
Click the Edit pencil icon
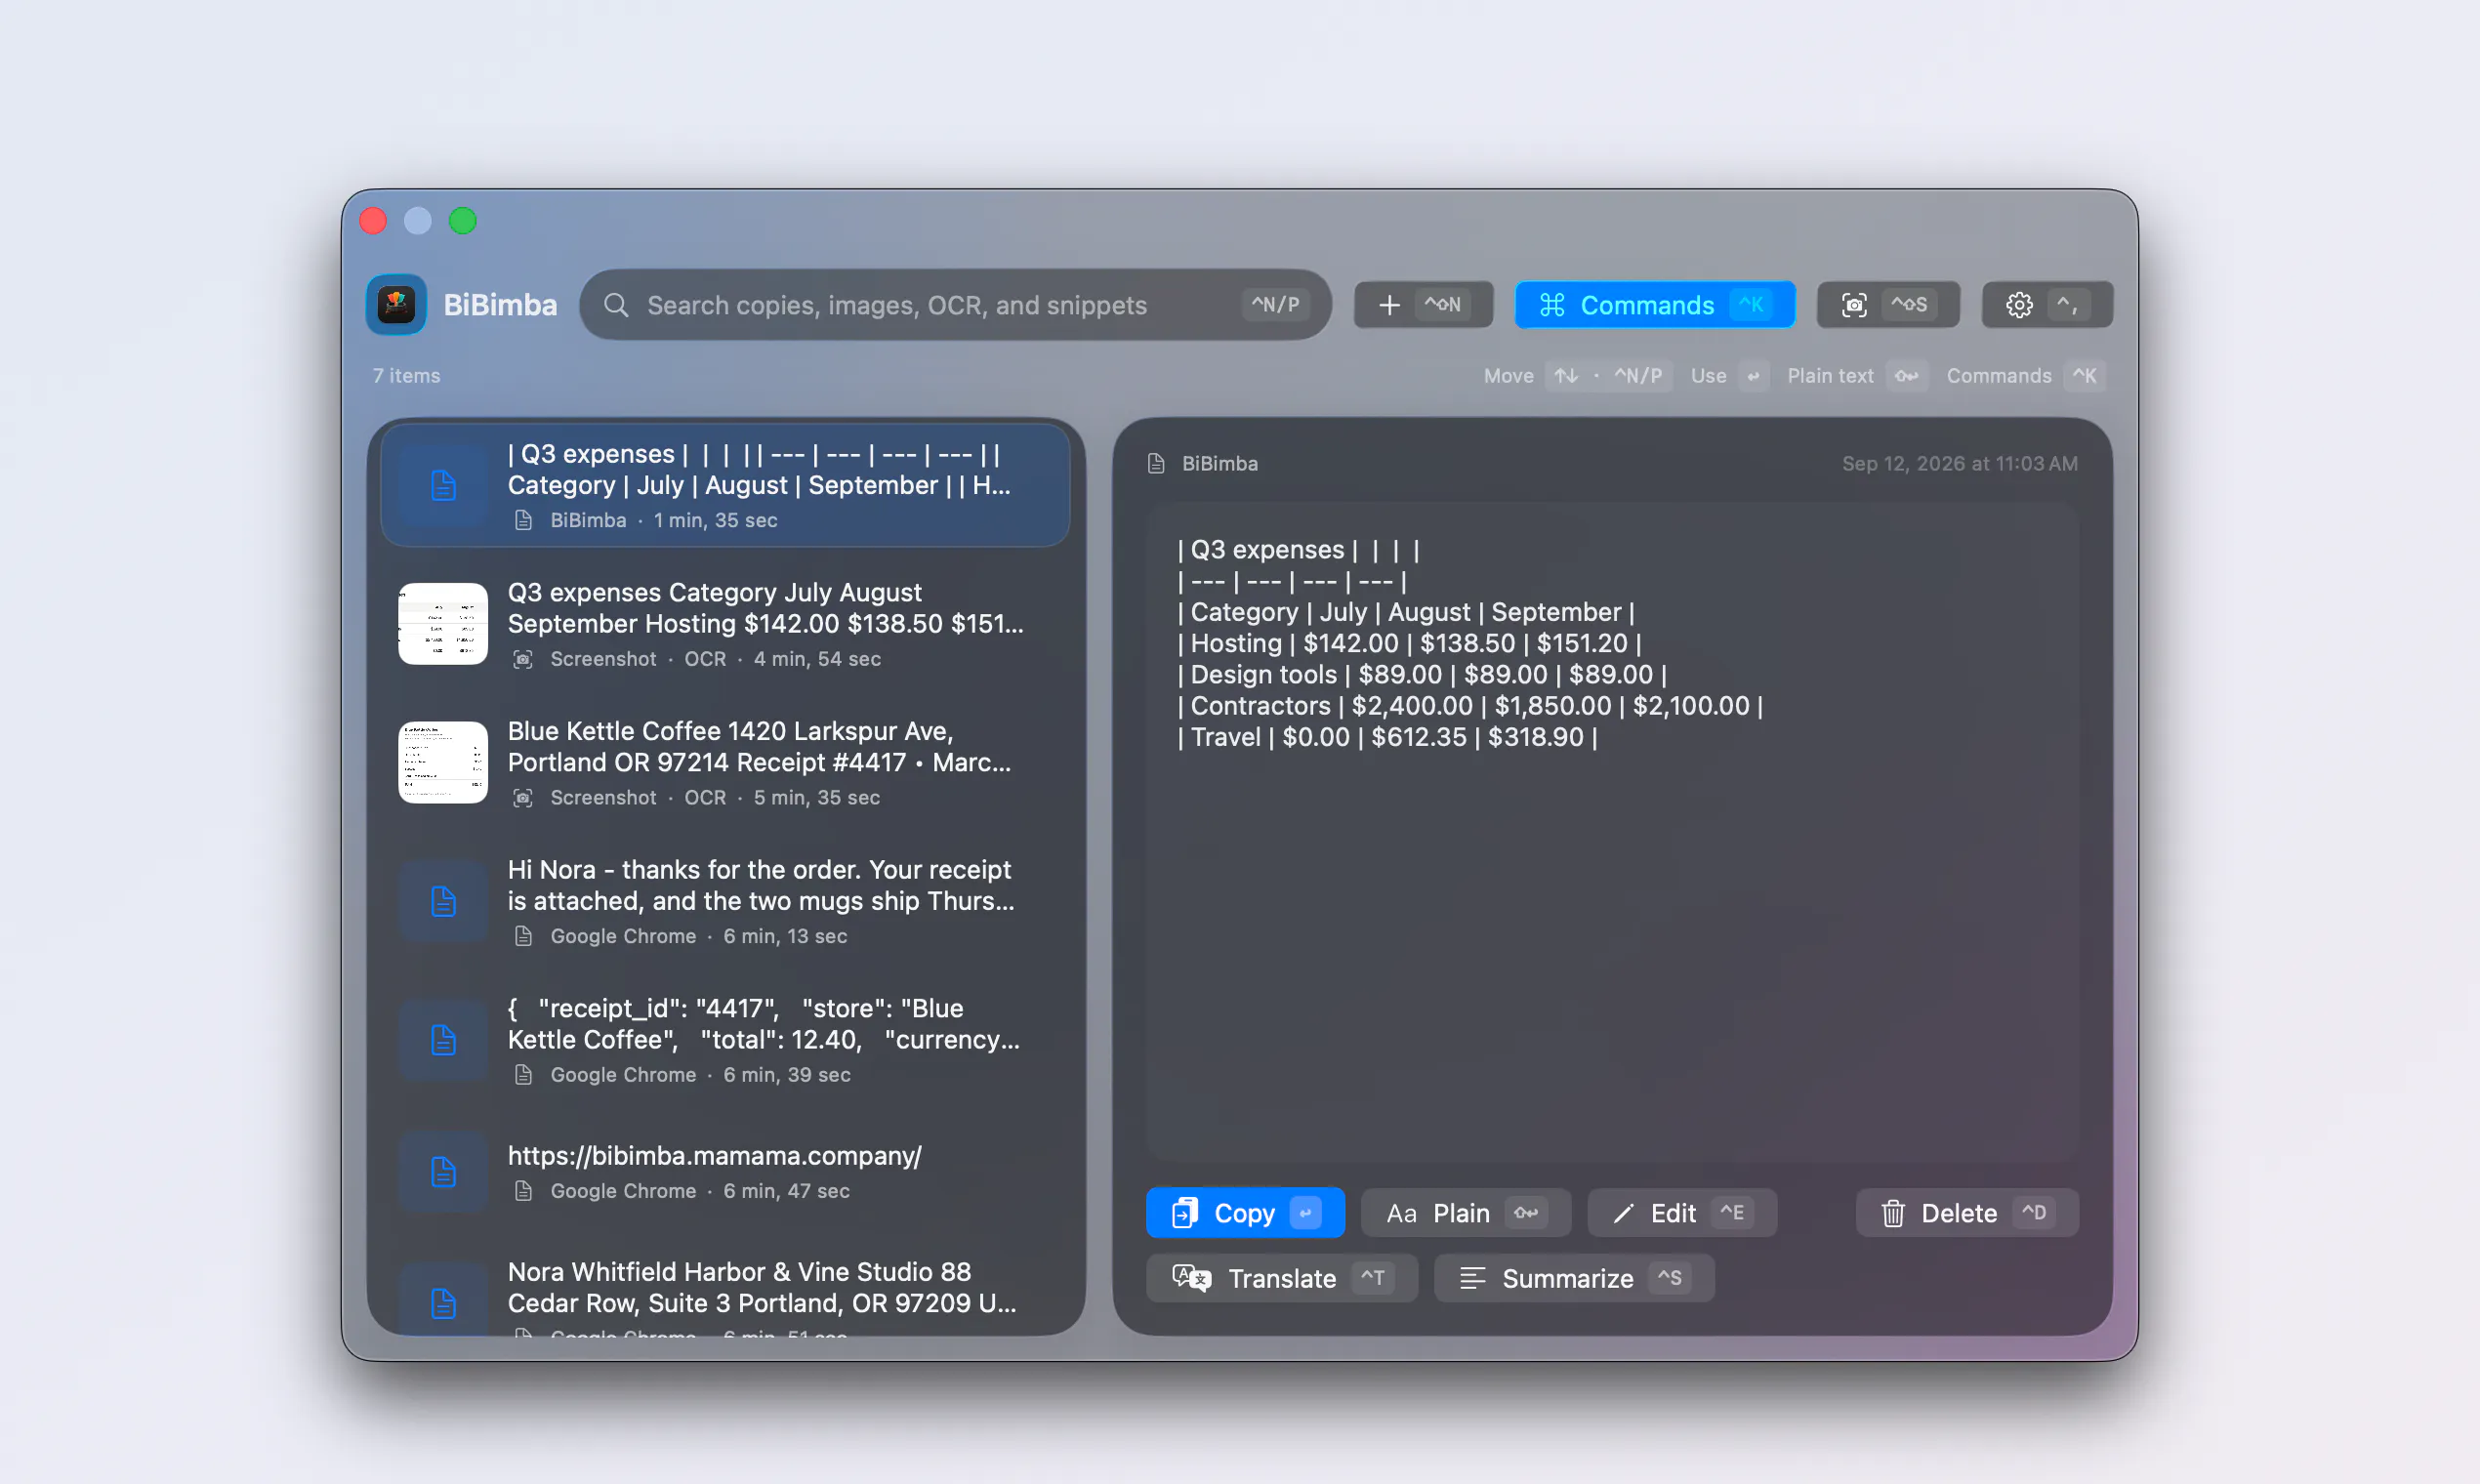1623,1214
